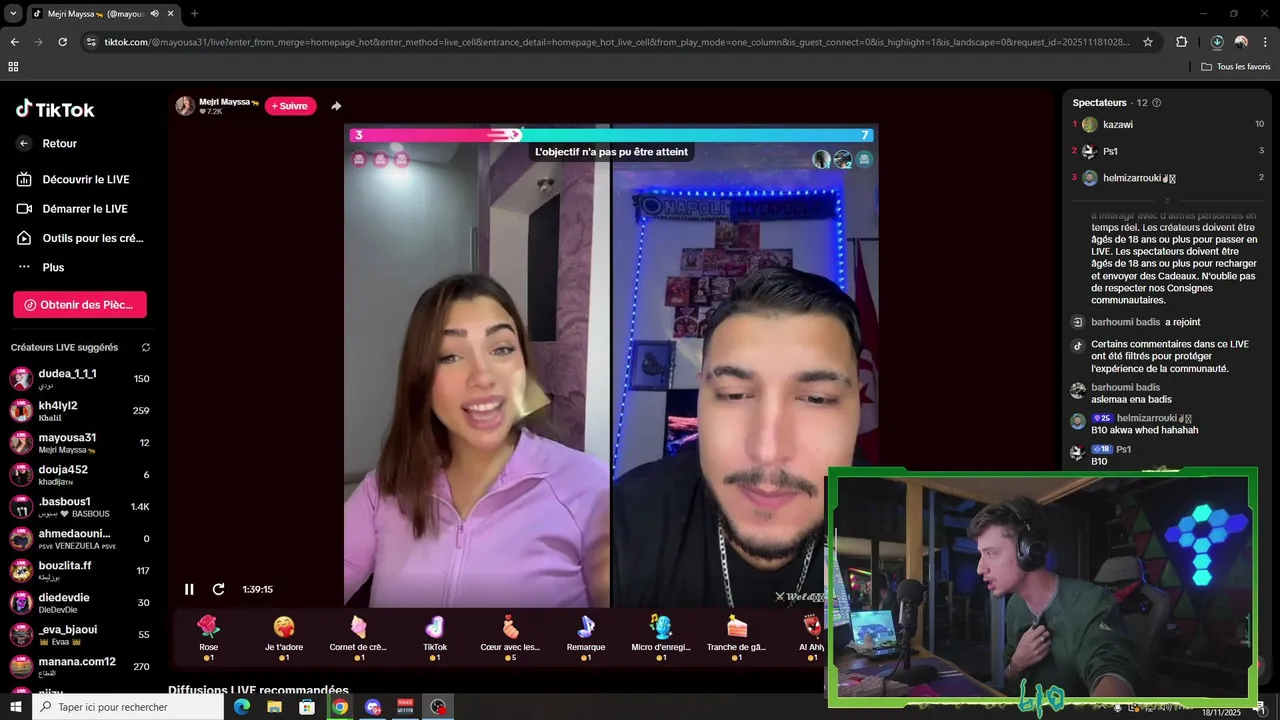Go back with the Retour button

[47, 144]
